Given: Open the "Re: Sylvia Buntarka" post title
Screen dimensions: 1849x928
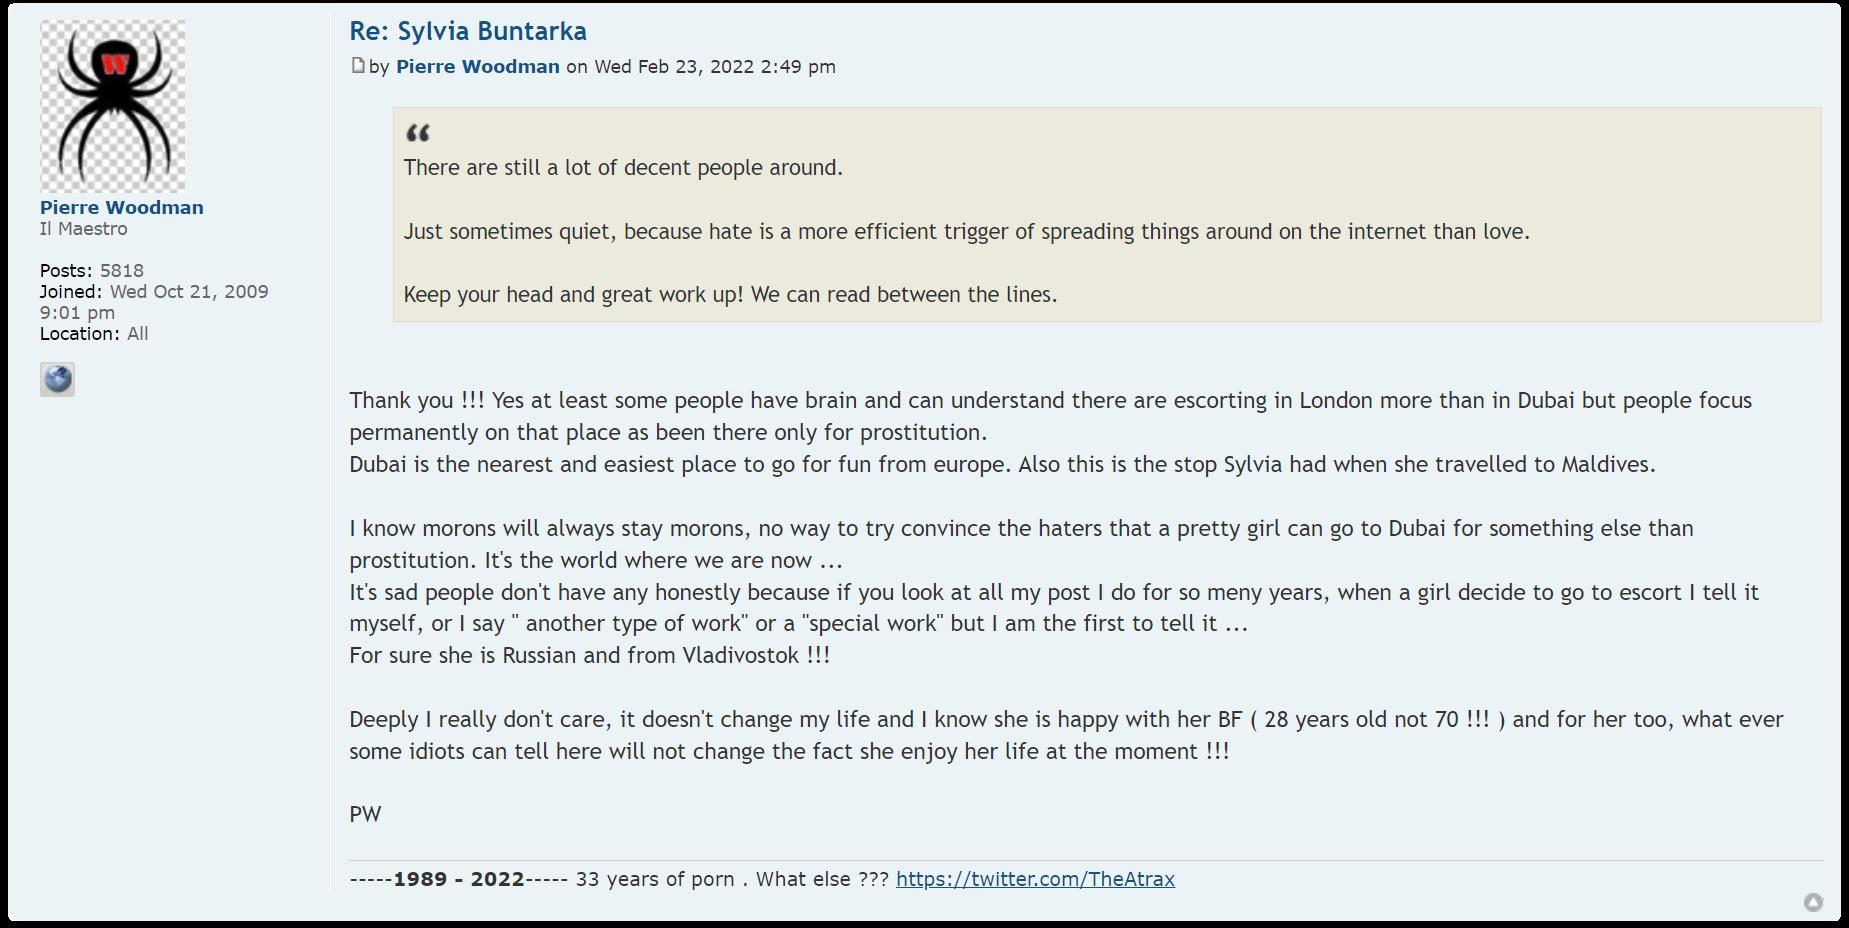Looking at the screenshot, I should coord(467,31).
